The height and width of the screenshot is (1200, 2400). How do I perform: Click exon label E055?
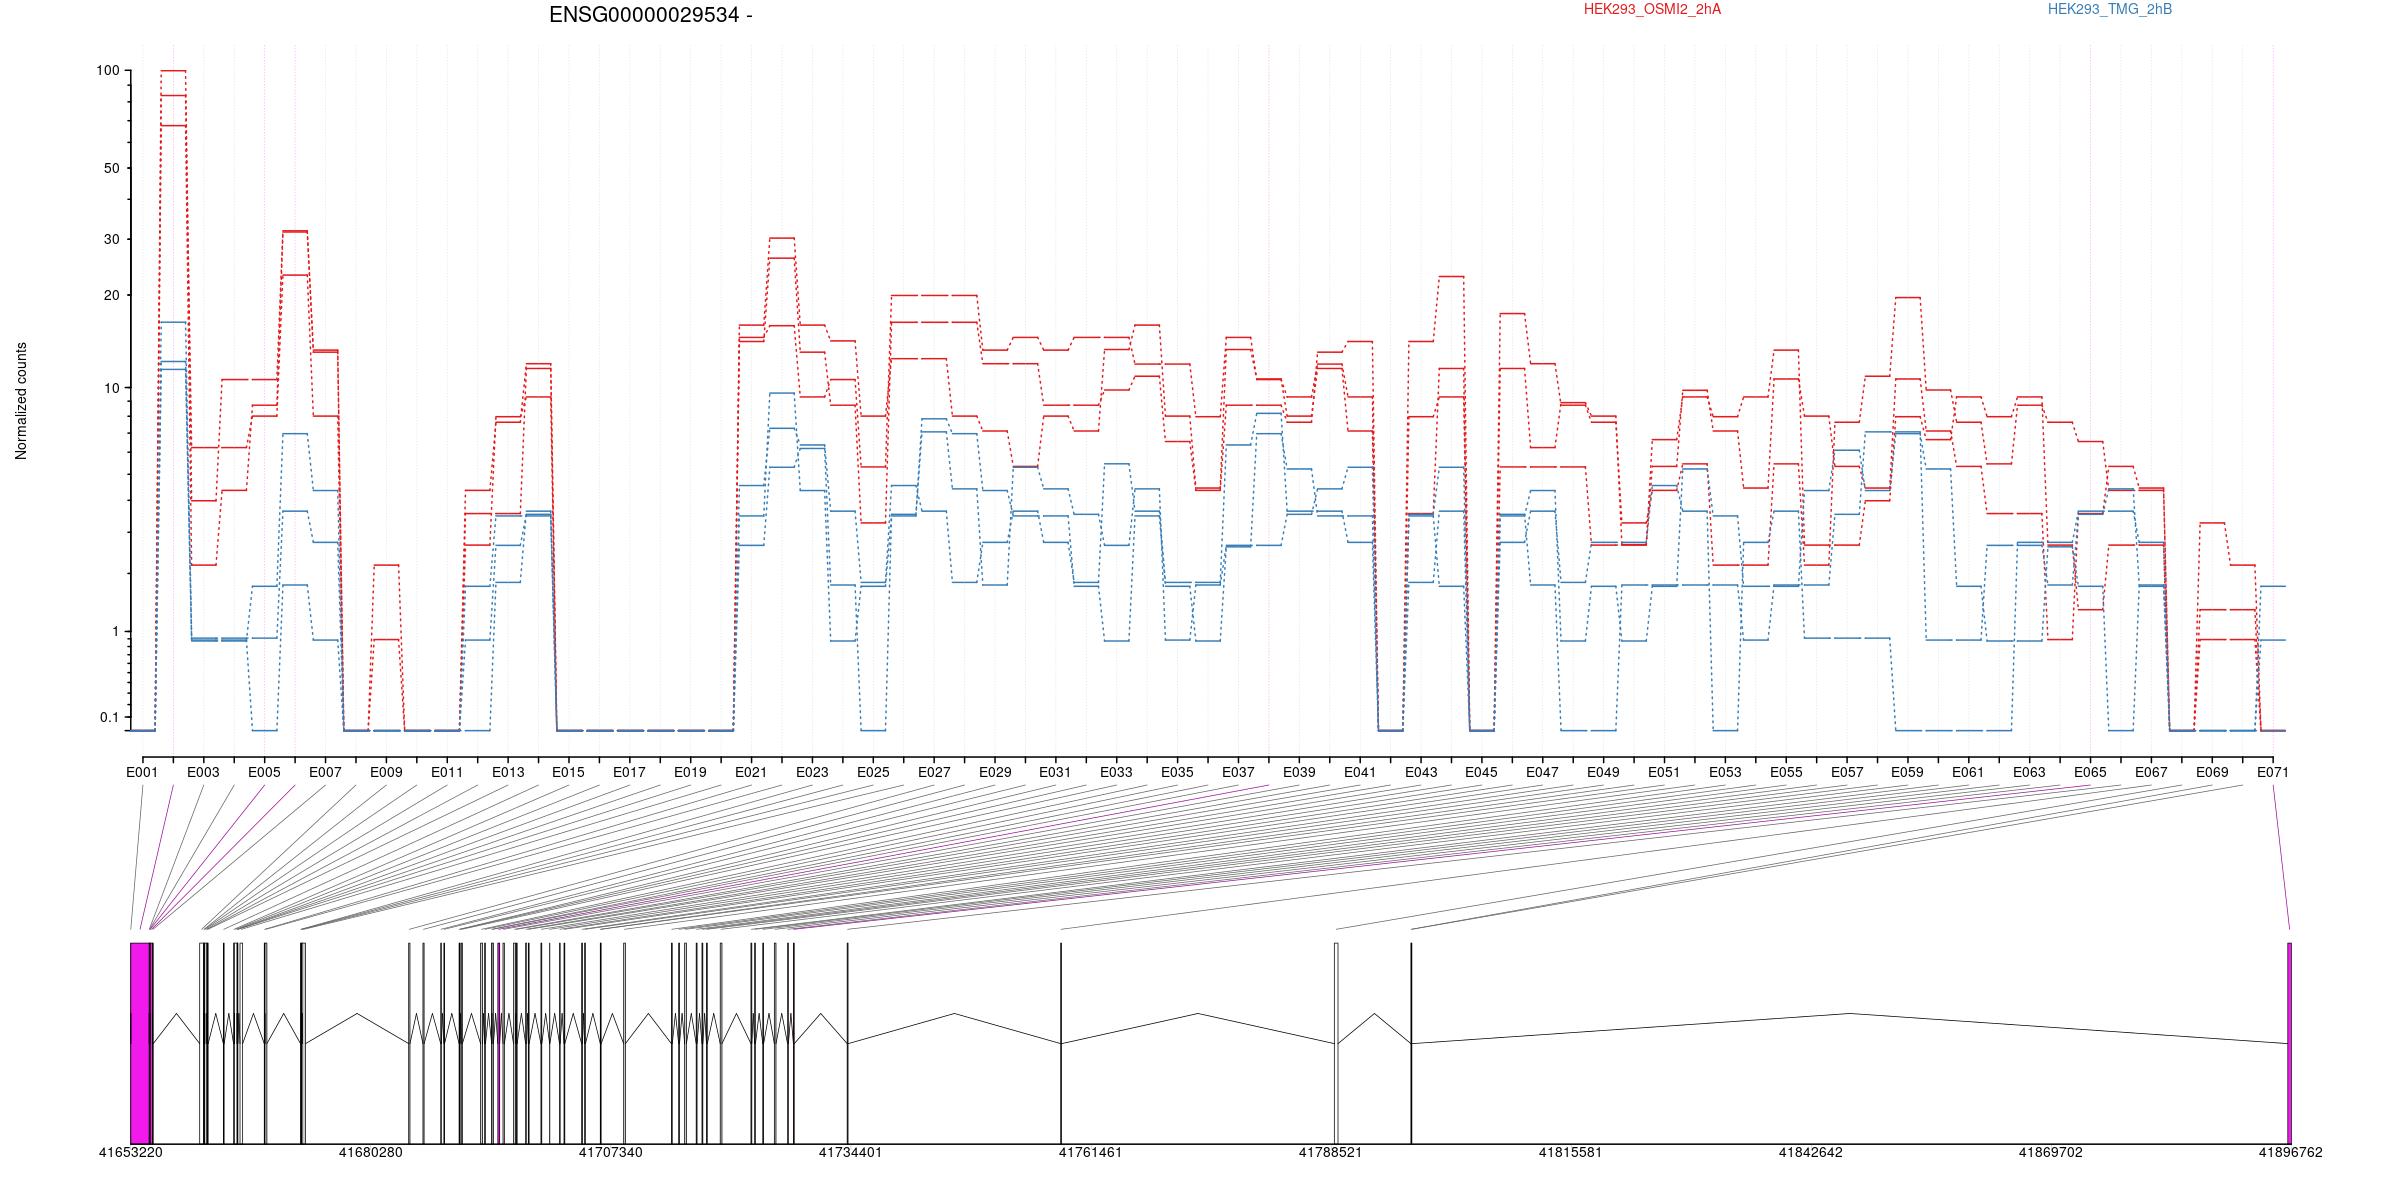(1786, 772)
